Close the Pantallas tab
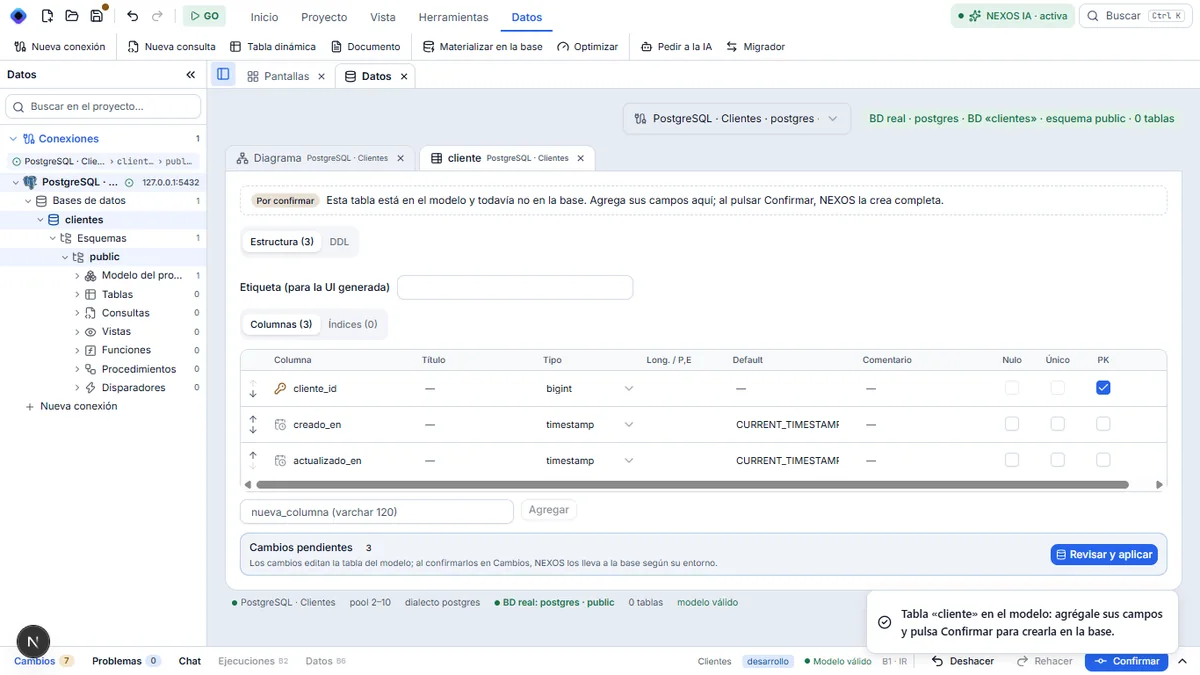 click(321, 76)
